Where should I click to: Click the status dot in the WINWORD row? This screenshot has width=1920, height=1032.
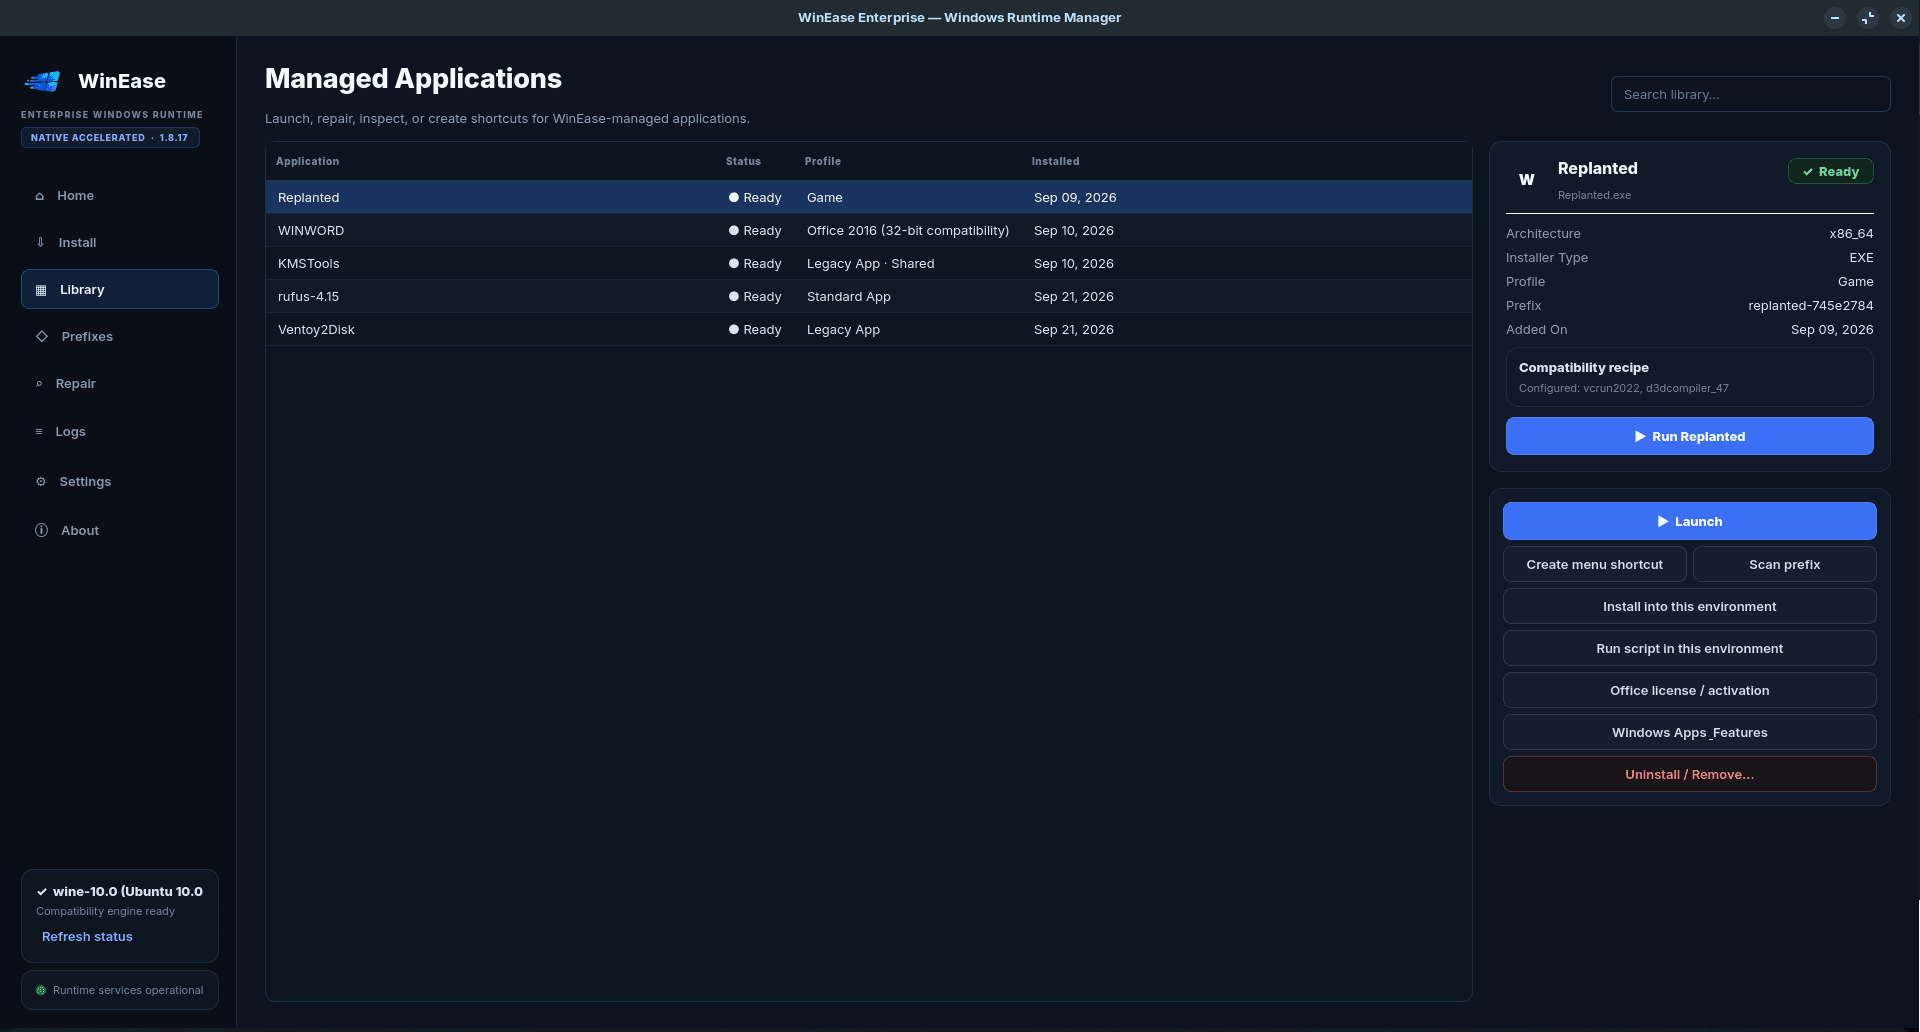(734, 231)
